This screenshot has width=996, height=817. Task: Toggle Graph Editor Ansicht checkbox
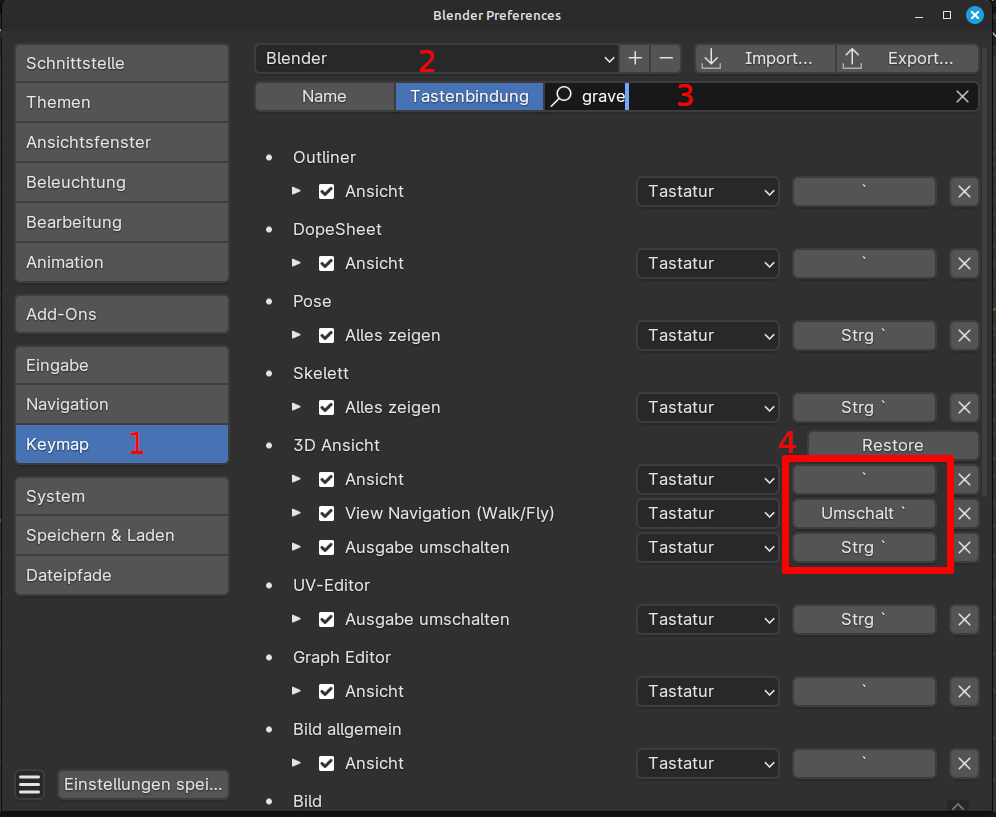tap(326, 691)
